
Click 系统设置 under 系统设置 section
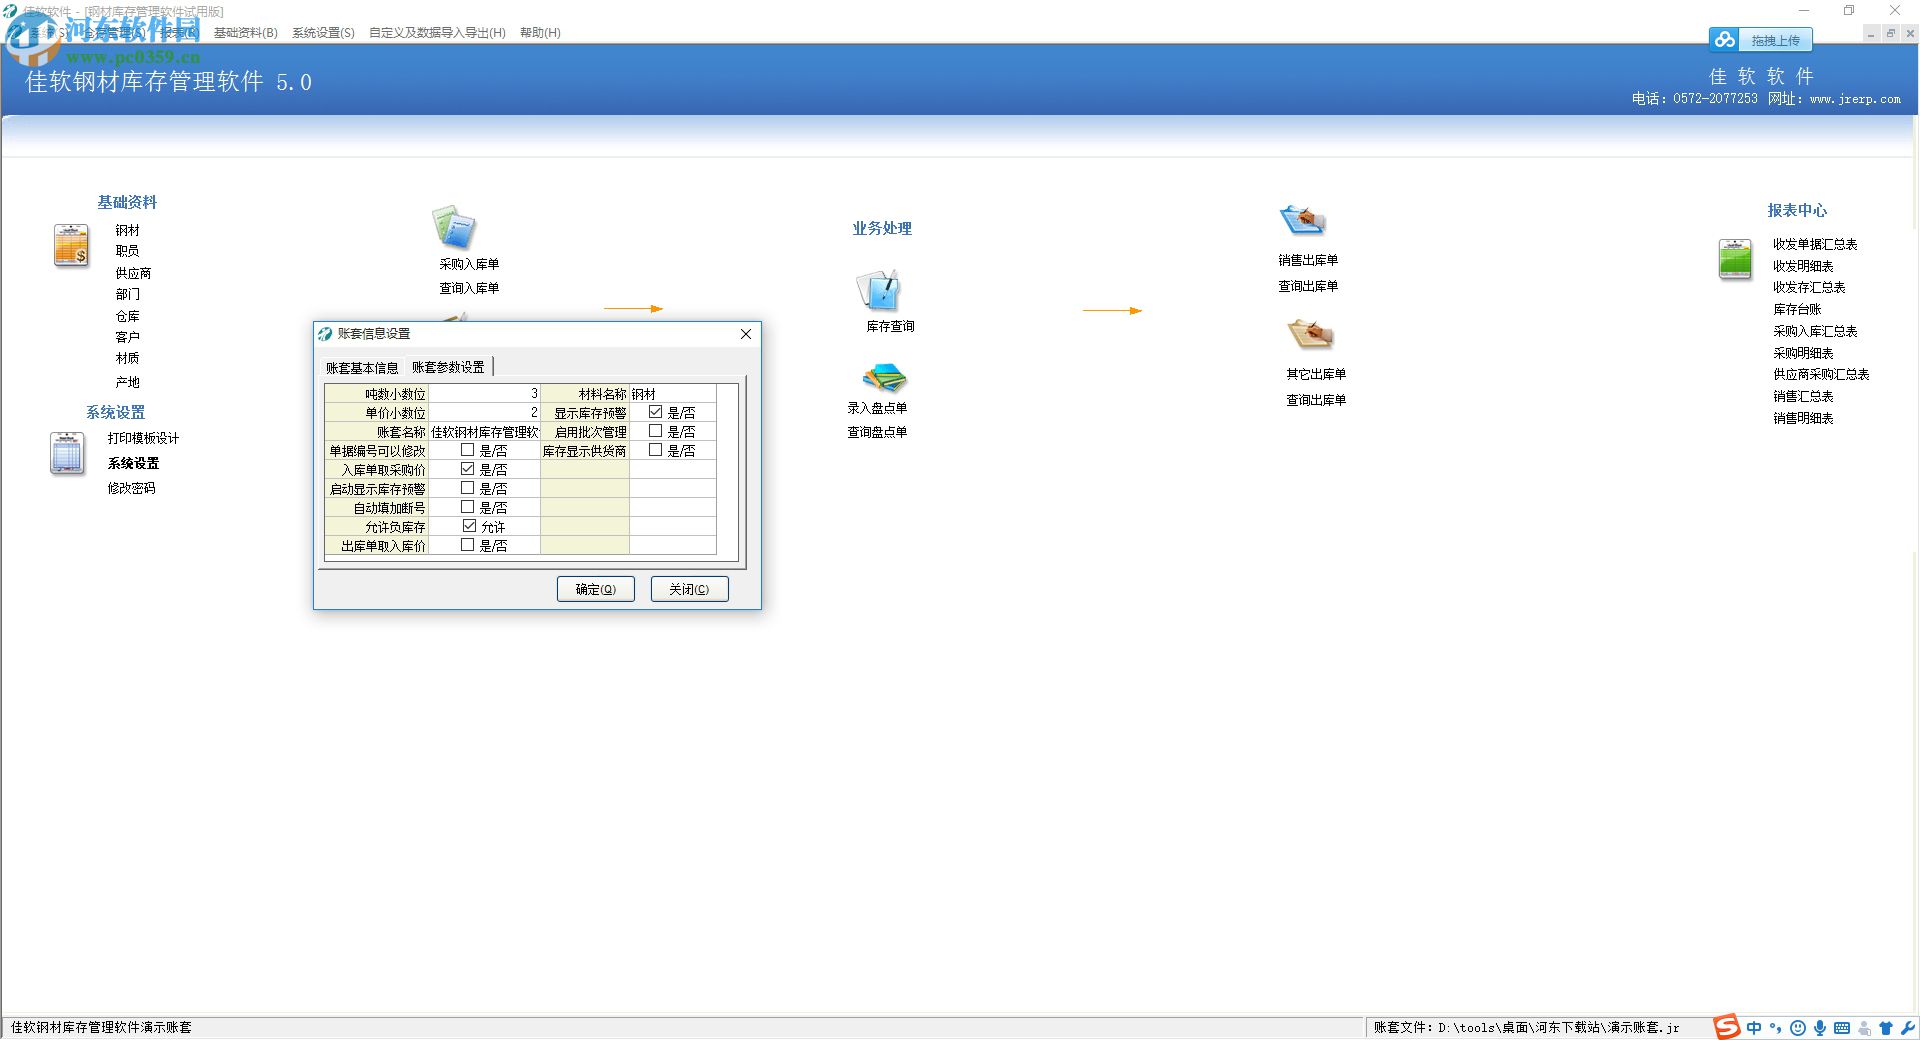pos(133,463)
